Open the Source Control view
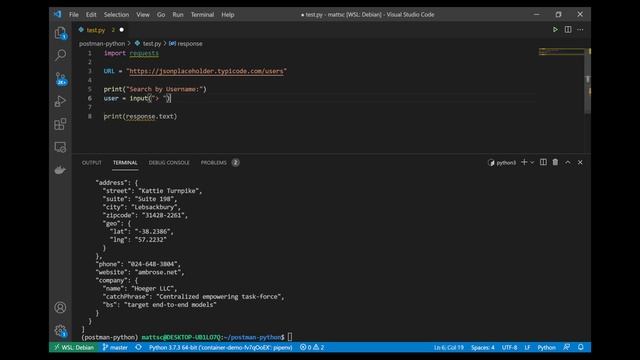 (60, 78)
